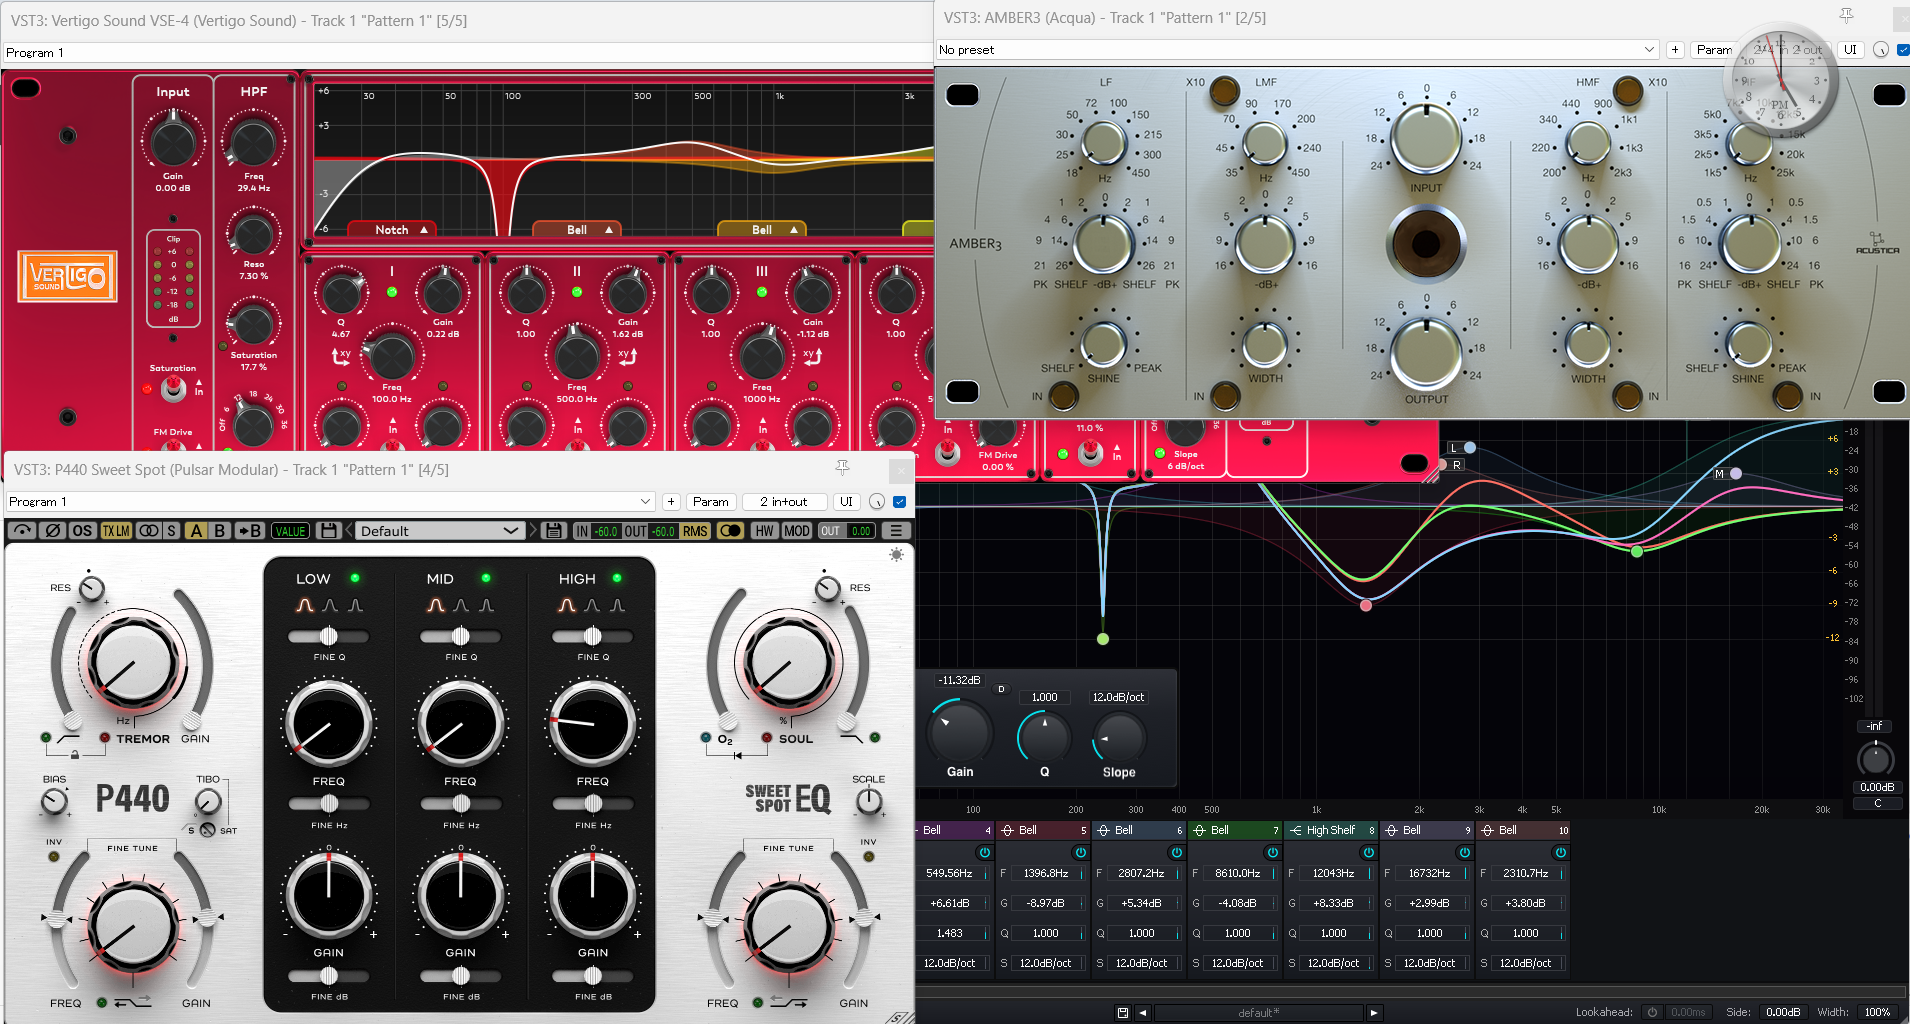Image resolution: width=1910 pixels, height=1024 pixels.
Task: Click the save icon left of default* preset
Action: click(1123, 1012)
